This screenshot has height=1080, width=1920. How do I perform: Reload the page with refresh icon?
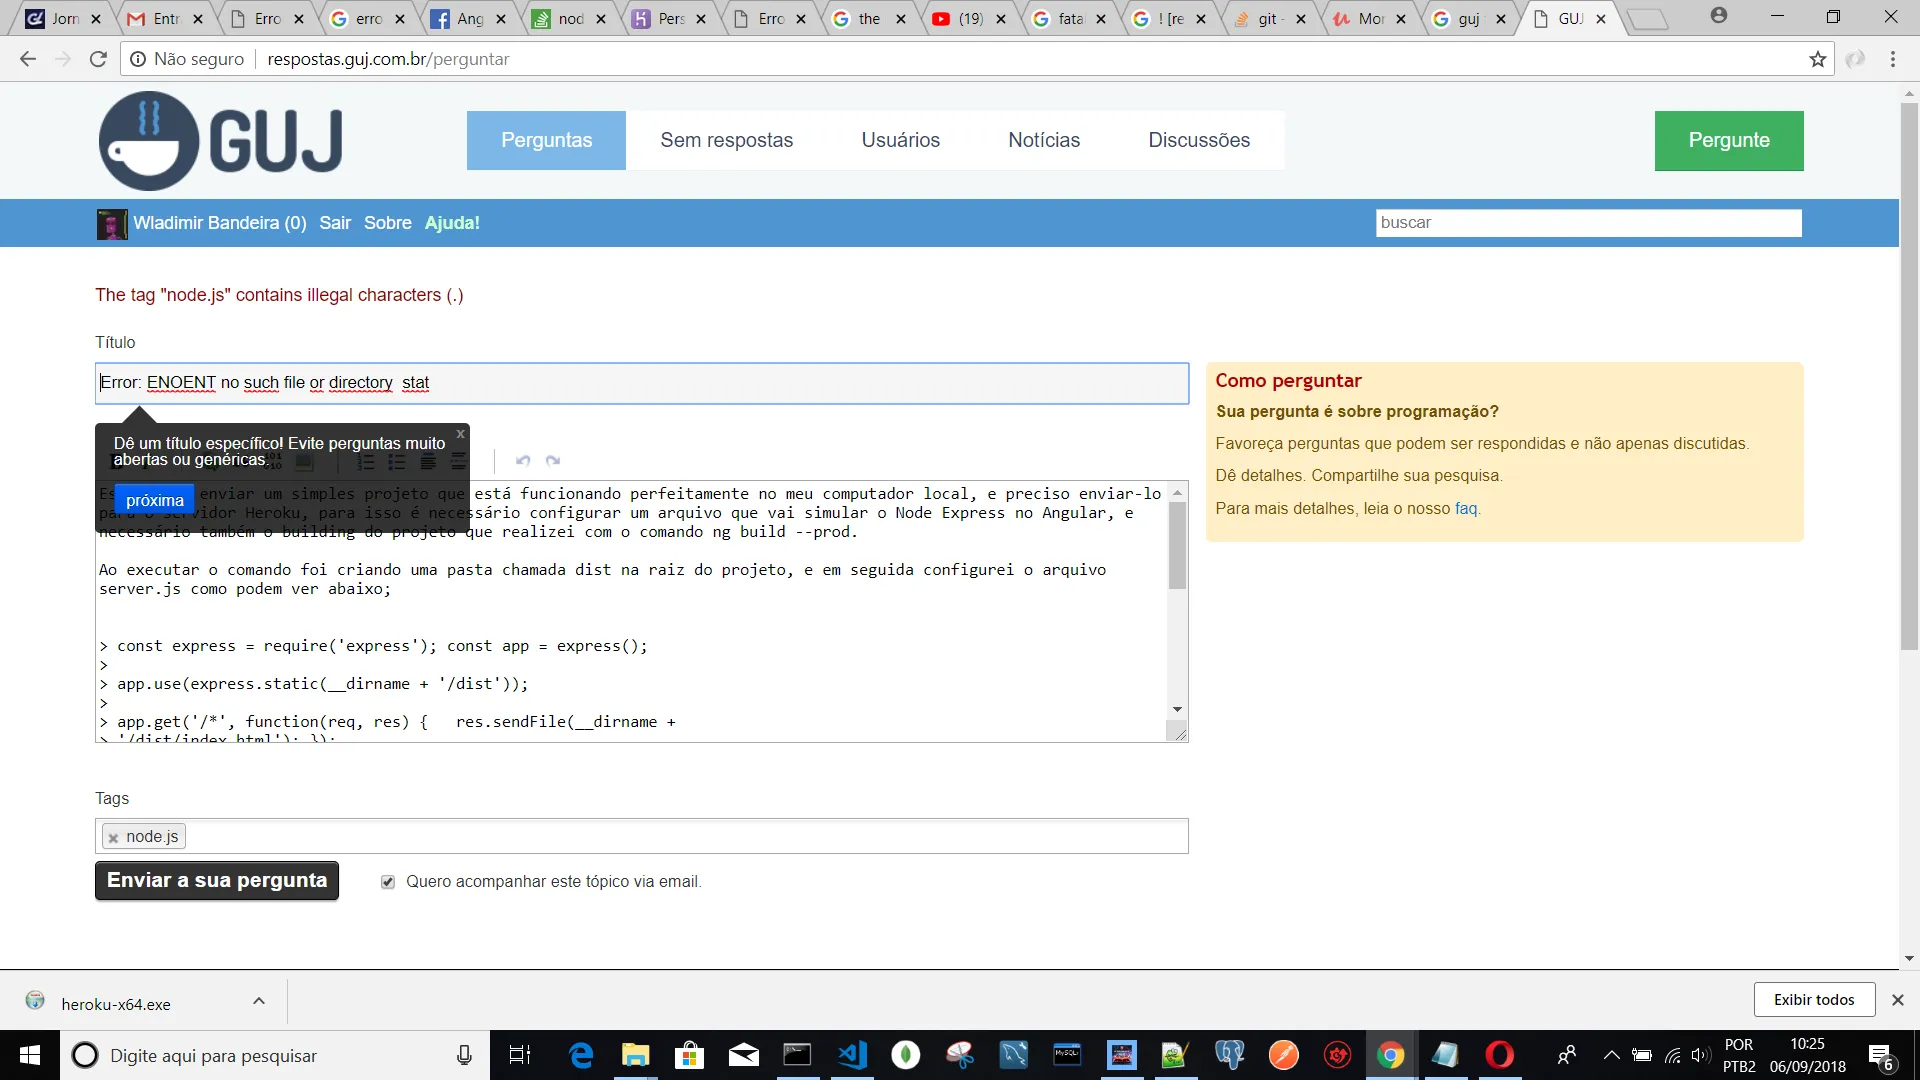98,60
